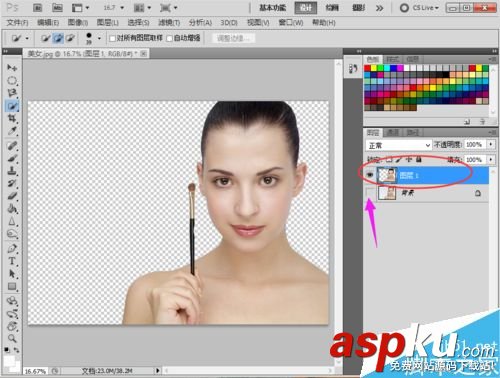500x378 pixels.
Task: Show more workspaces via double-arrow button
Action: [379, 8]
